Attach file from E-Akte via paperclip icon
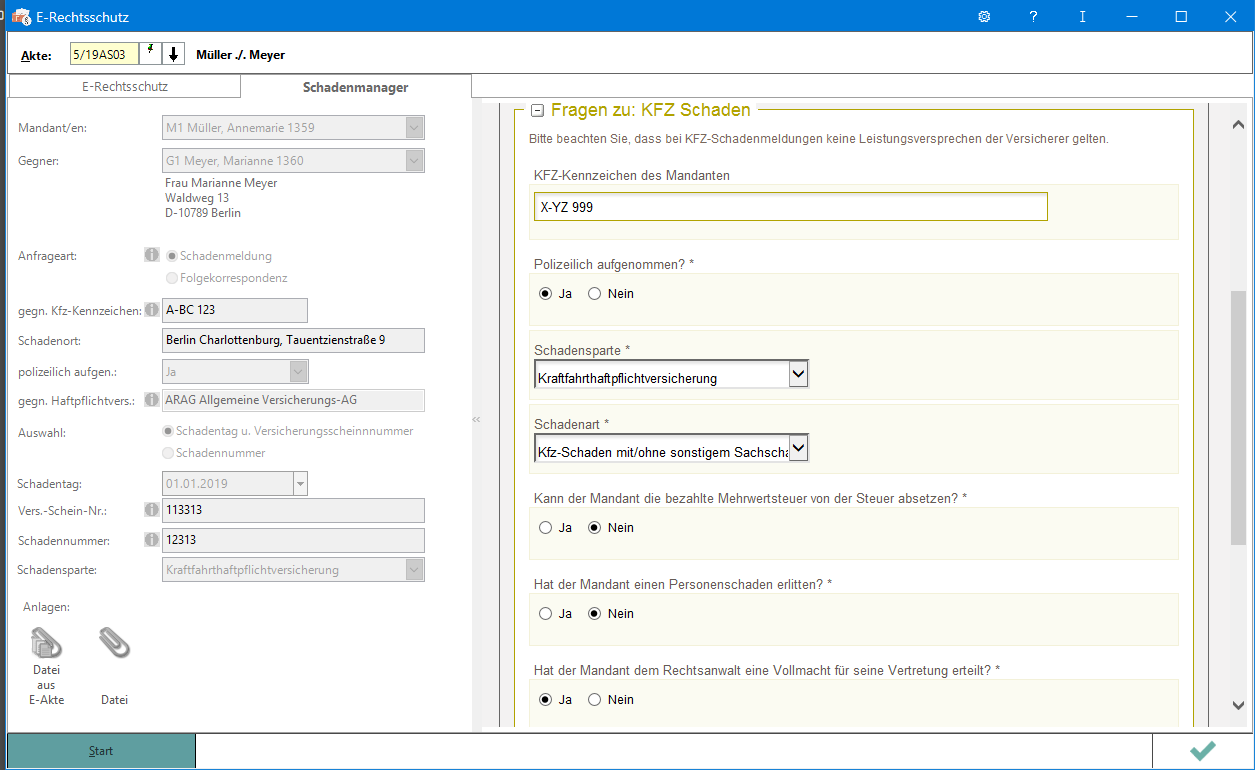This screenshot has width=1255, height=770. click(x=46, y=643)
